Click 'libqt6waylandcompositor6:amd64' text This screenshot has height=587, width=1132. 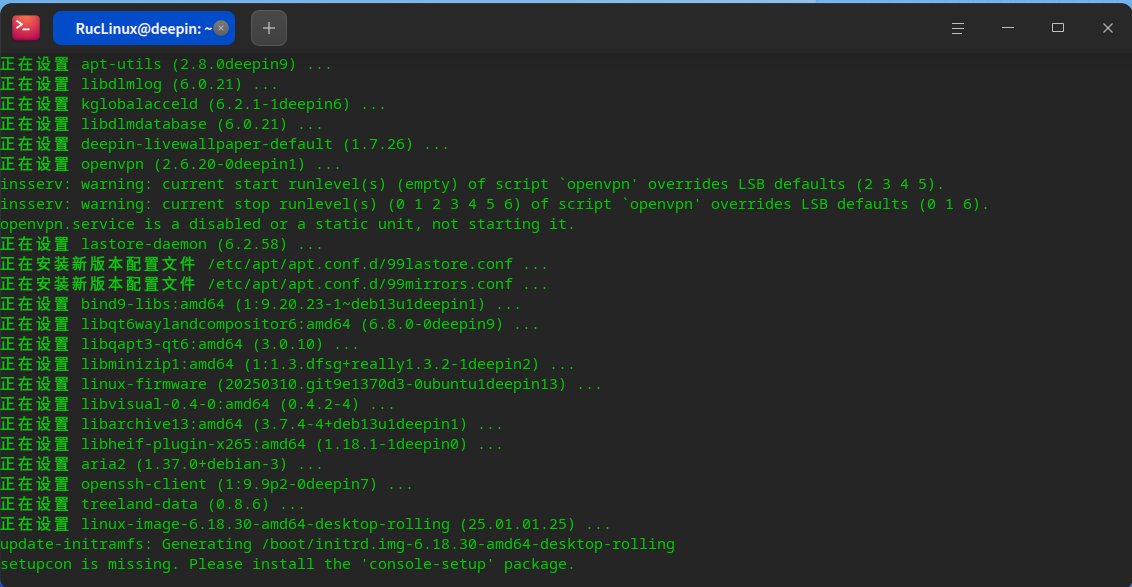tap(216, 324)
